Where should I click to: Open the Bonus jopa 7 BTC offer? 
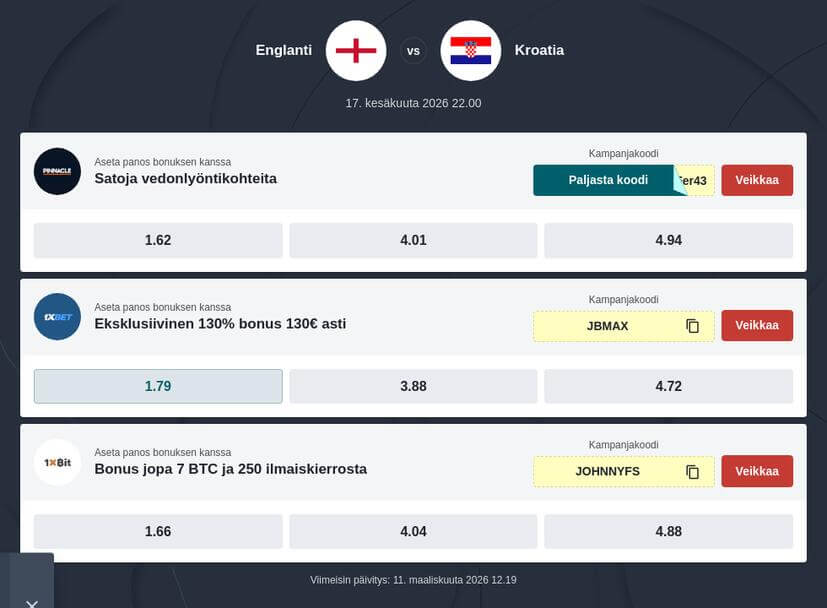point(230,469)
